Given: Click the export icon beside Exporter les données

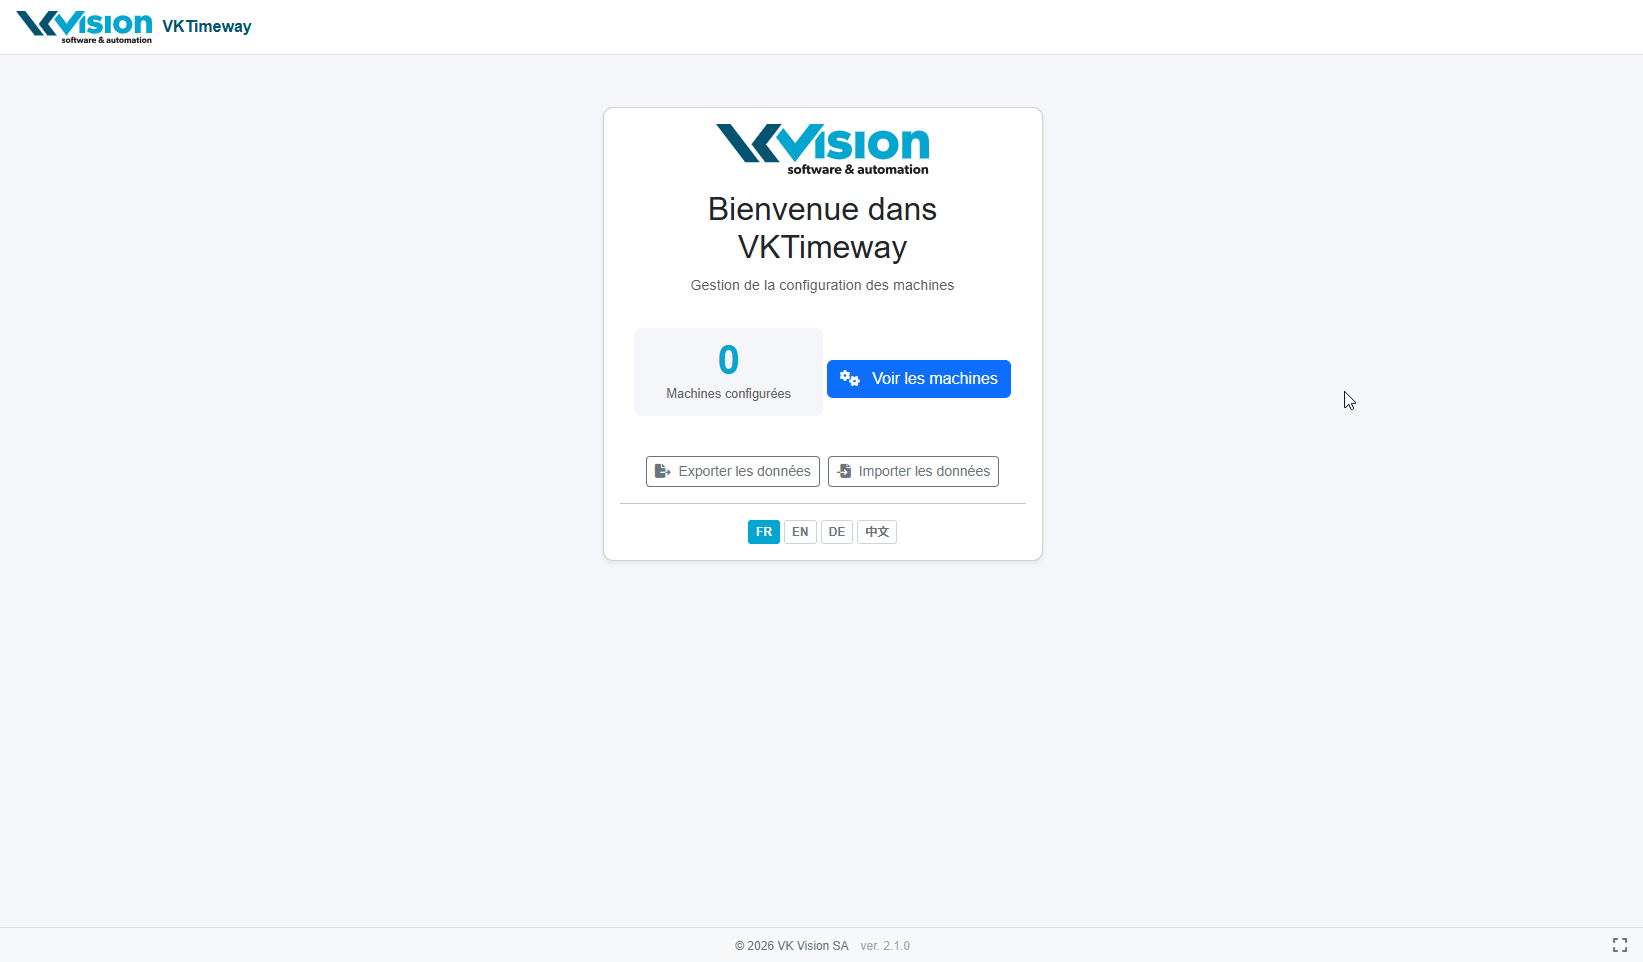Looking at the screenshot, I should click(x=662, y=471).
